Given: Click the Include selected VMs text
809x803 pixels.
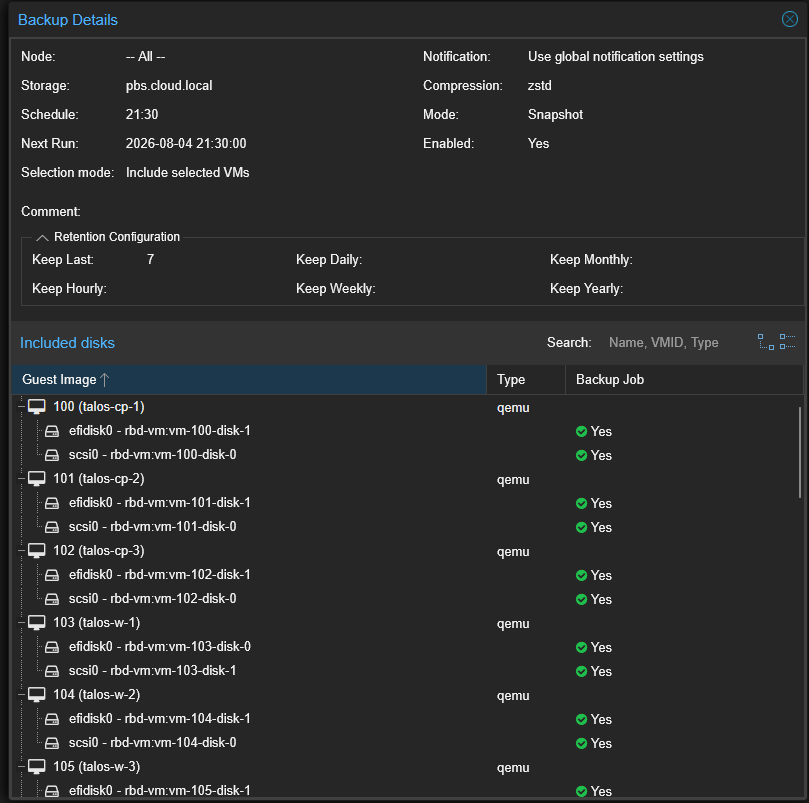Looking at the screenshot, I should coord(187,172).
